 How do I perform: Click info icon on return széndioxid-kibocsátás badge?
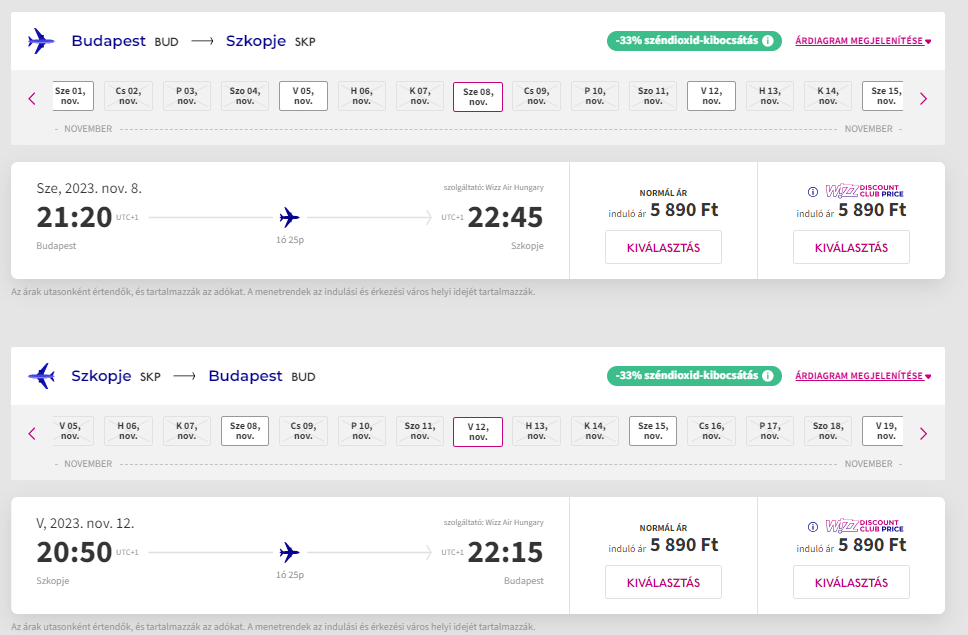768,376
